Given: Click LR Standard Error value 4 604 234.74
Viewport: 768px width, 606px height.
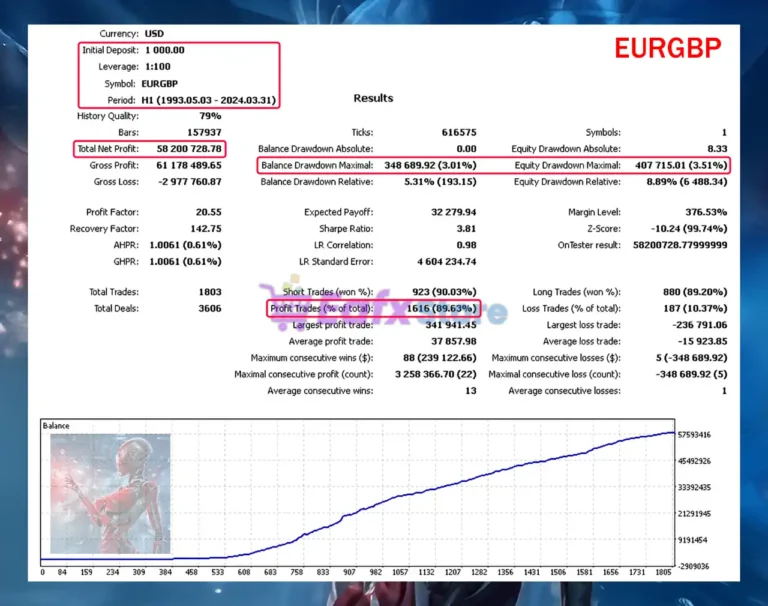Looking at the screenshot, I should [447, 262].
